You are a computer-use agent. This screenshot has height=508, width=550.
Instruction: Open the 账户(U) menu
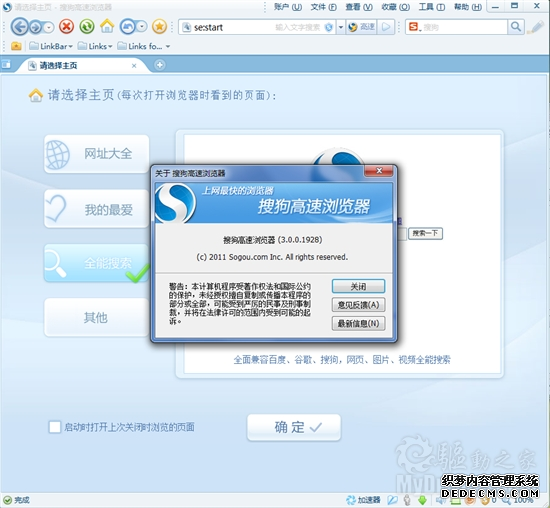(x=288, y=7)
